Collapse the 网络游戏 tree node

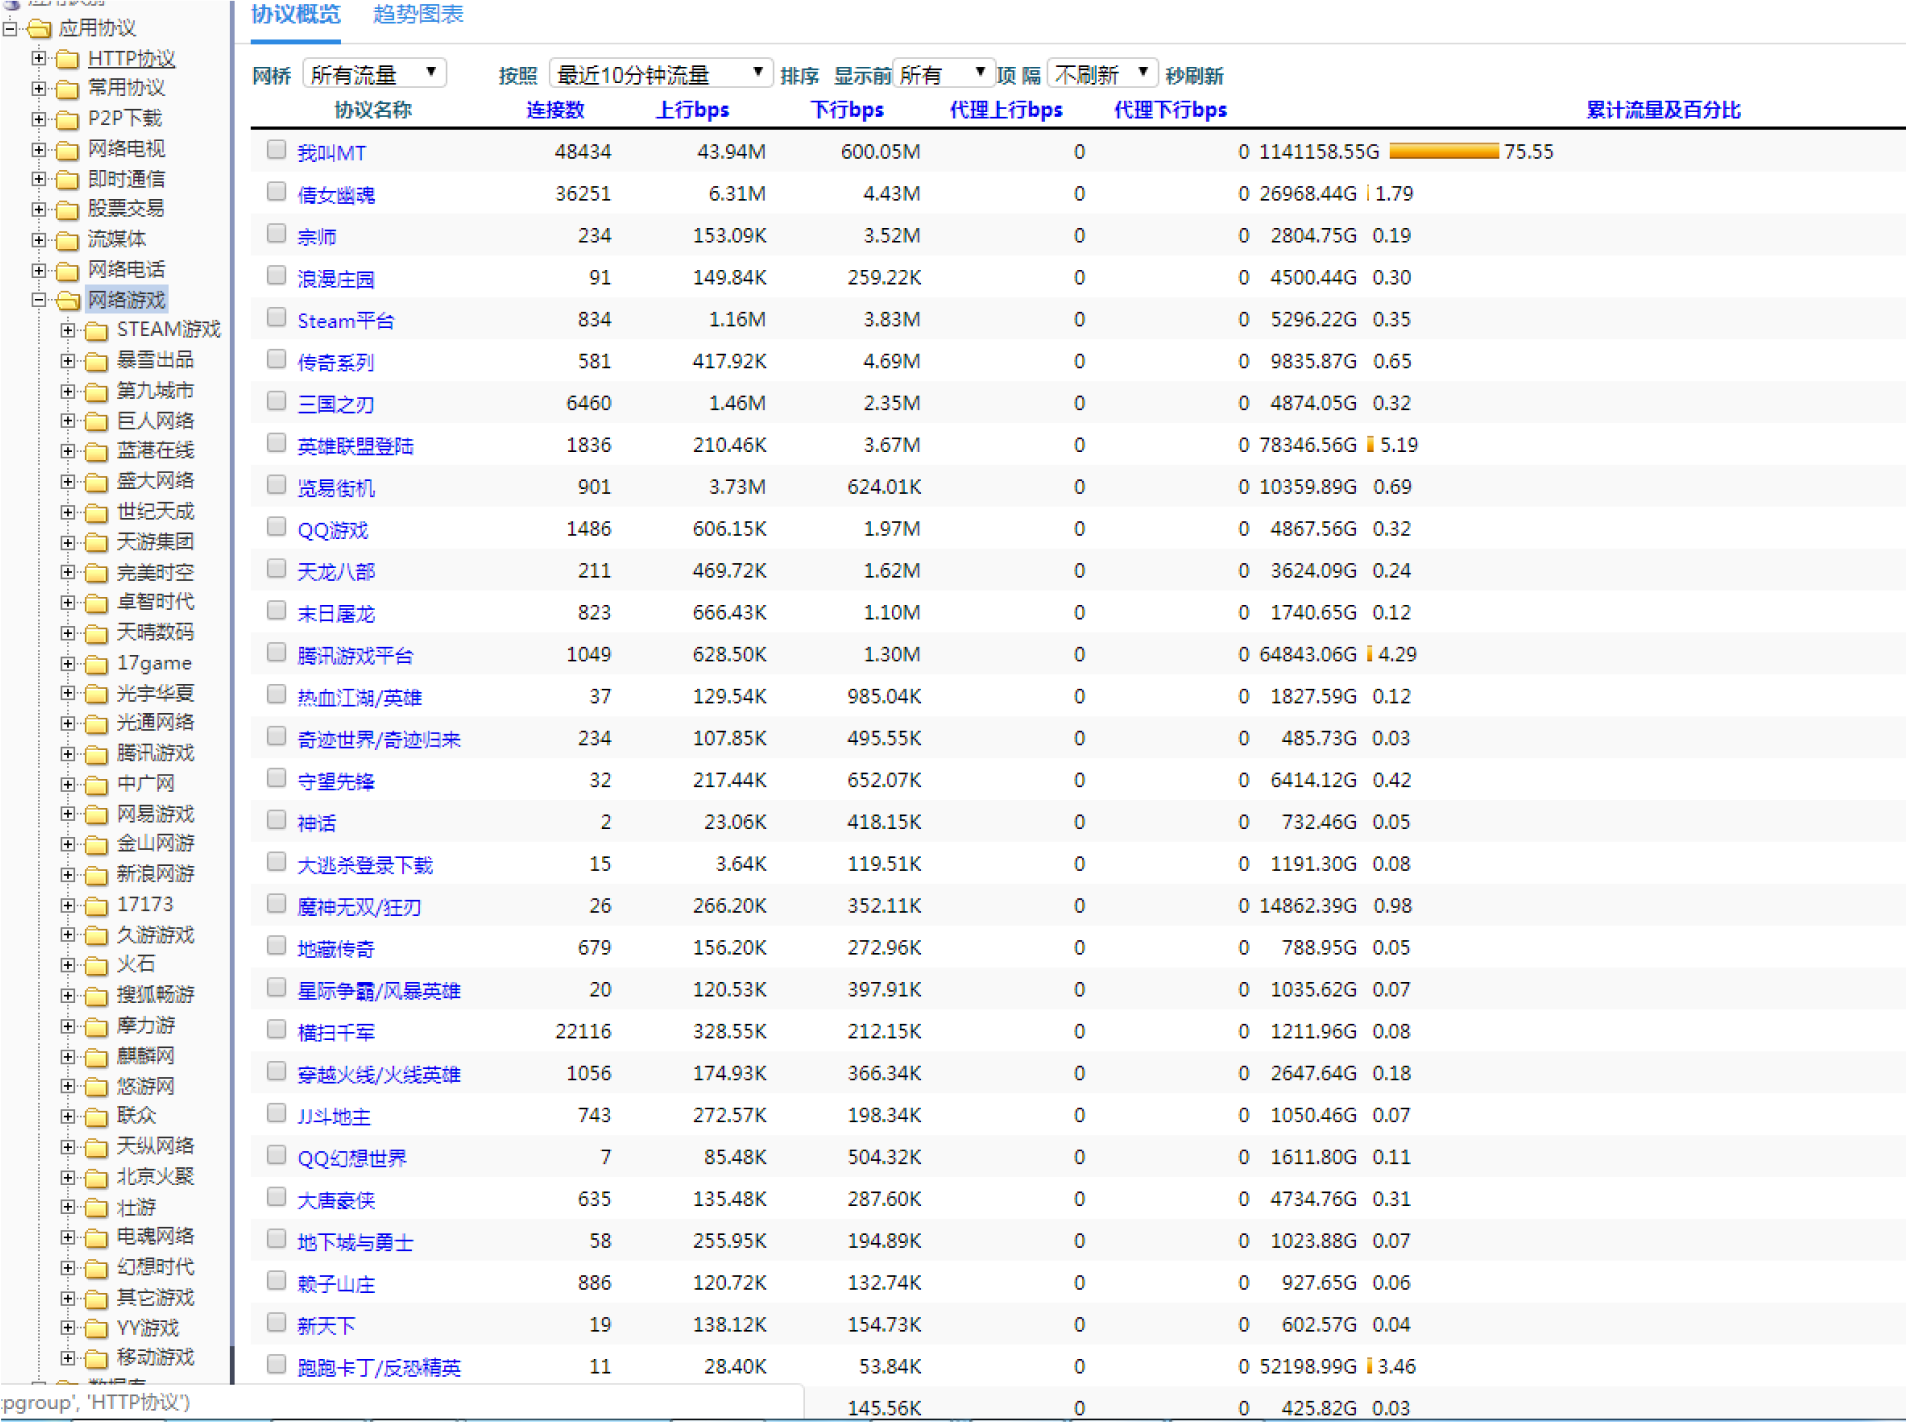[39, 299]
